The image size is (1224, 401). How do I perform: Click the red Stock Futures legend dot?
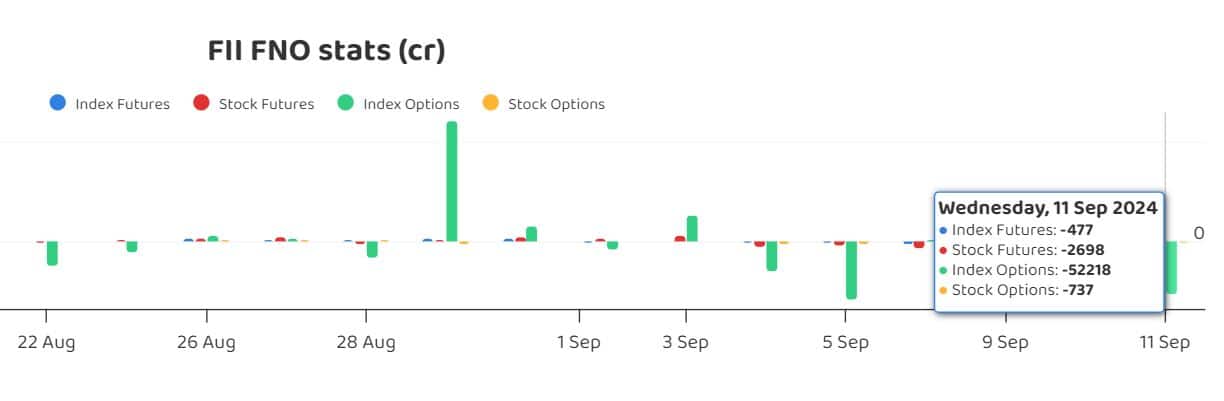tap(201, 103)
